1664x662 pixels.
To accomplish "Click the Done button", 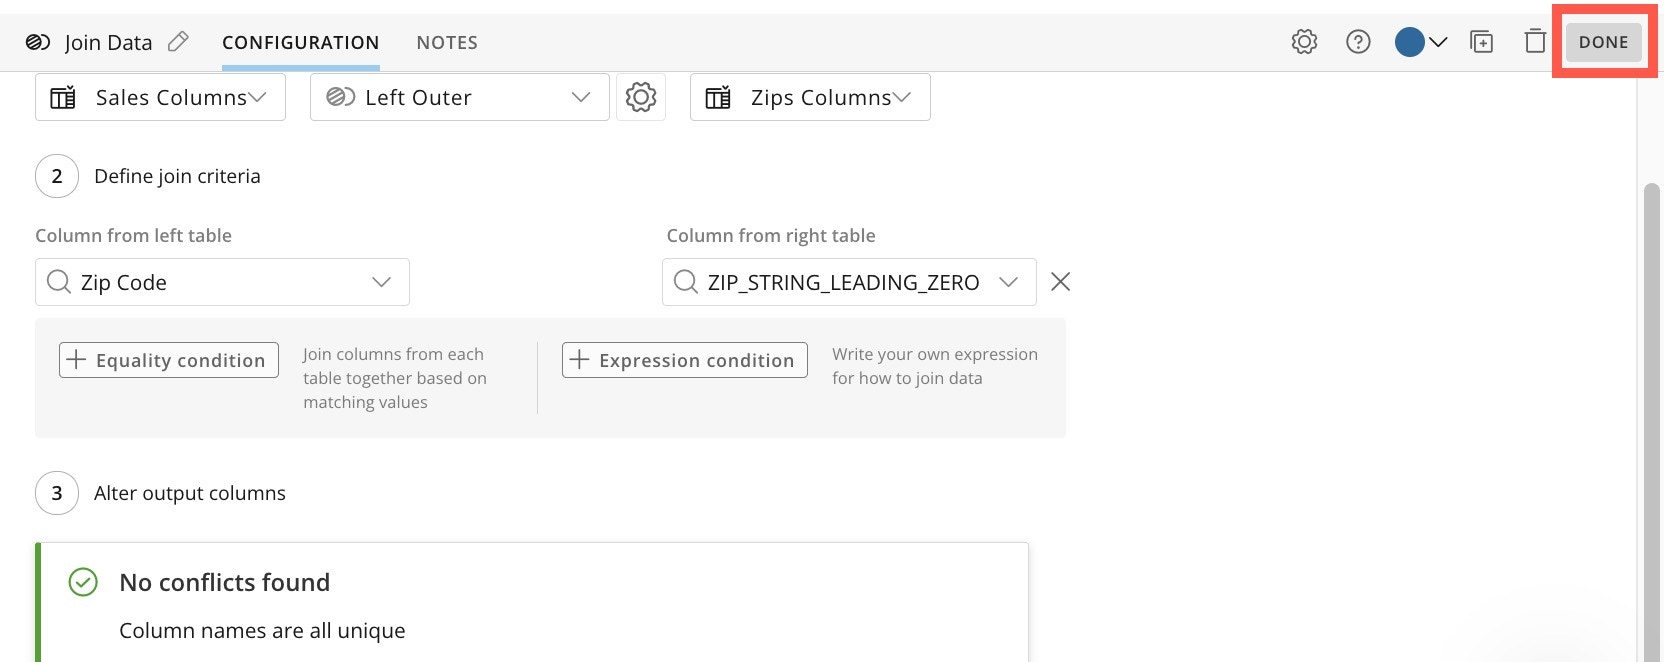I will click(1603, 42).
